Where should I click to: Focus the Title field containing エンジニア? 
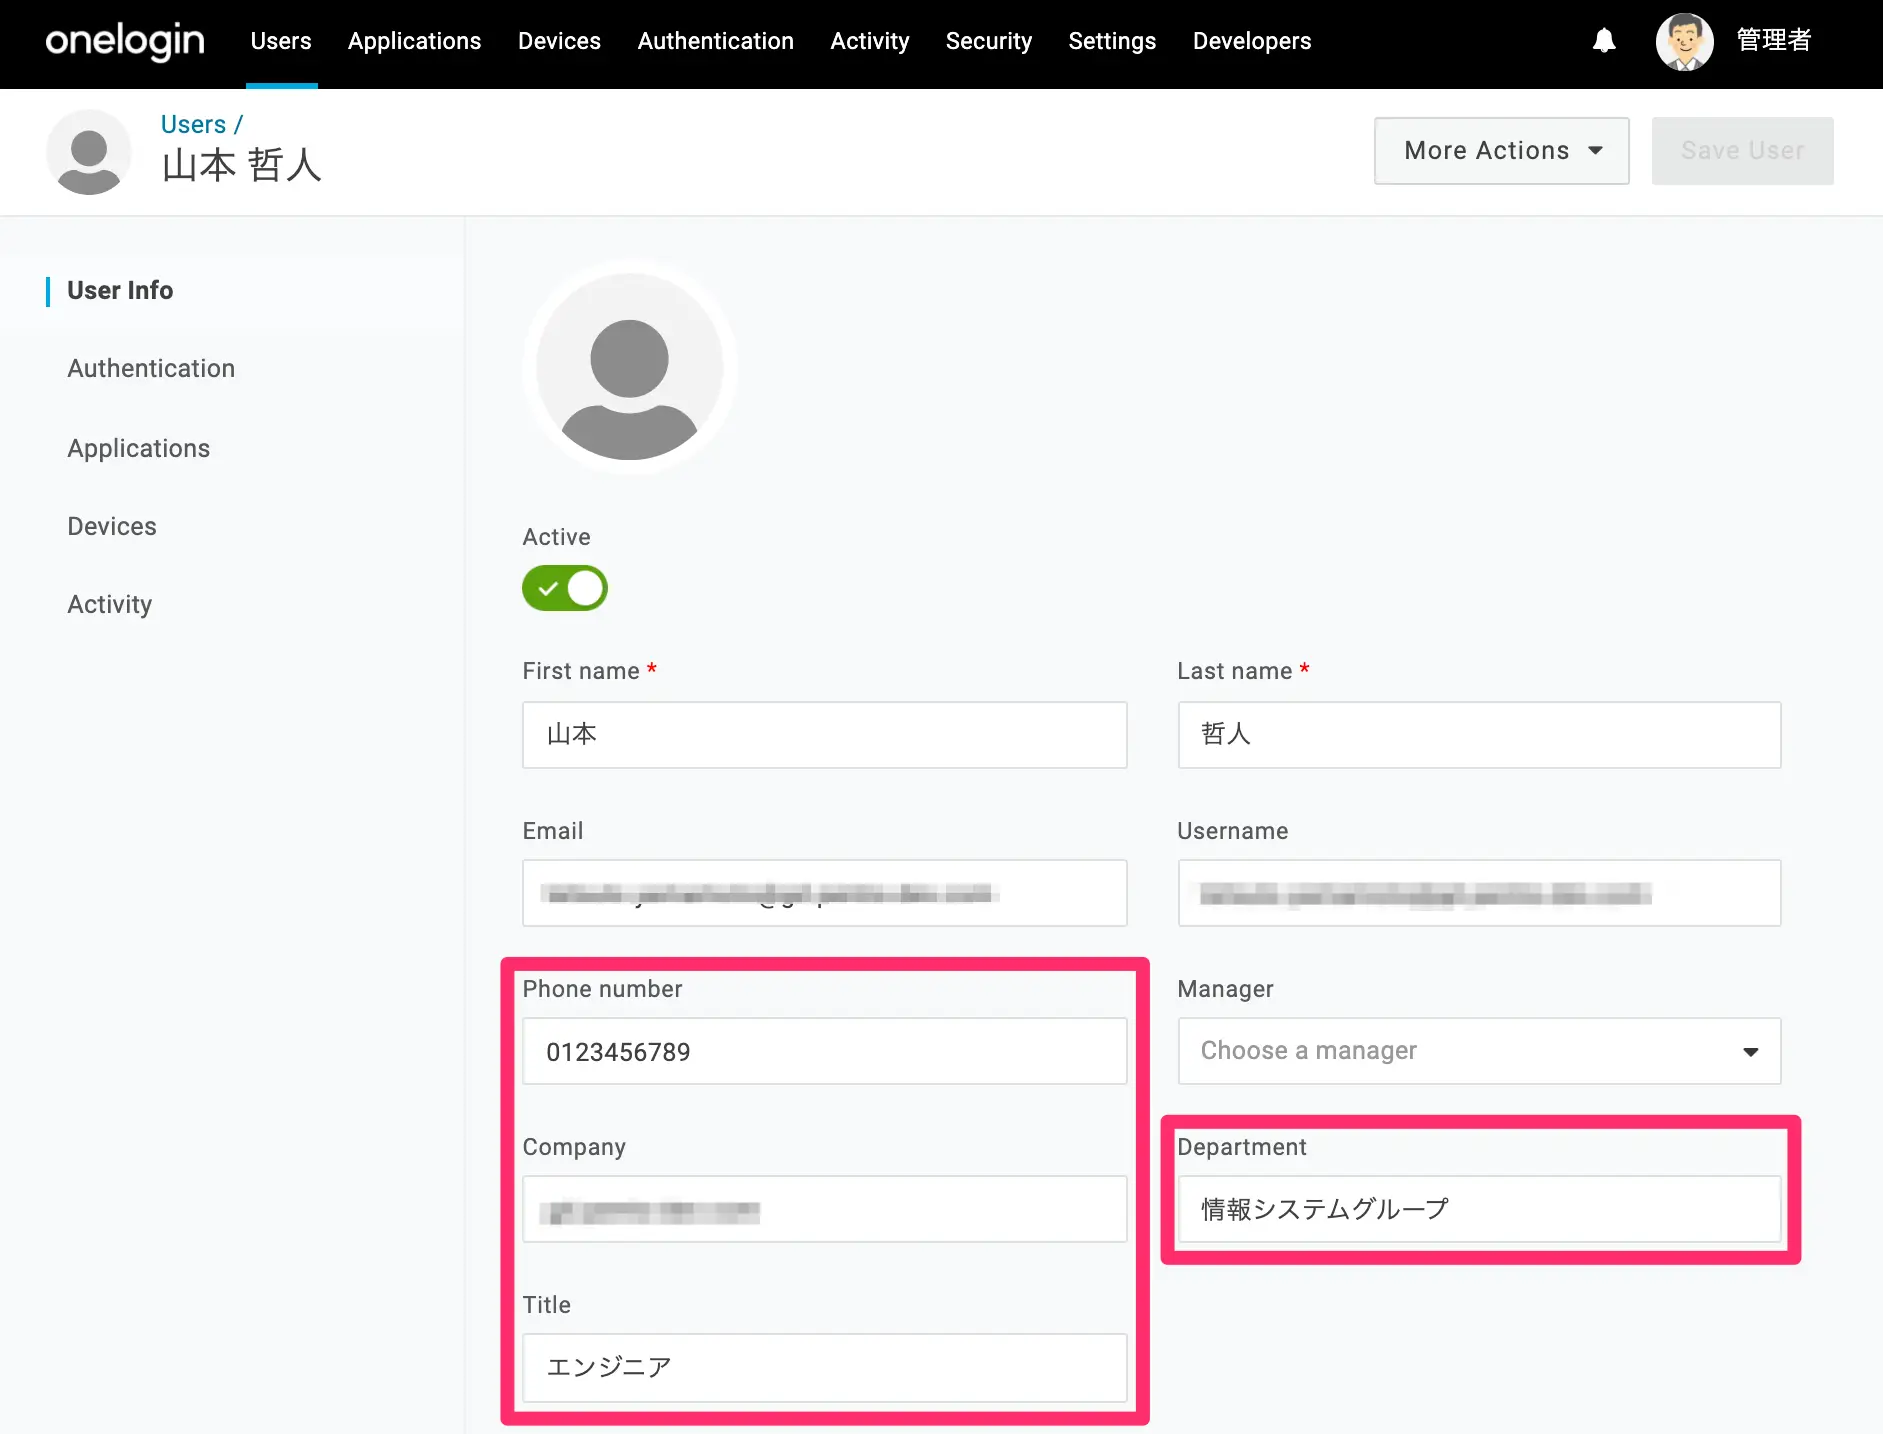coord(824,1367)
